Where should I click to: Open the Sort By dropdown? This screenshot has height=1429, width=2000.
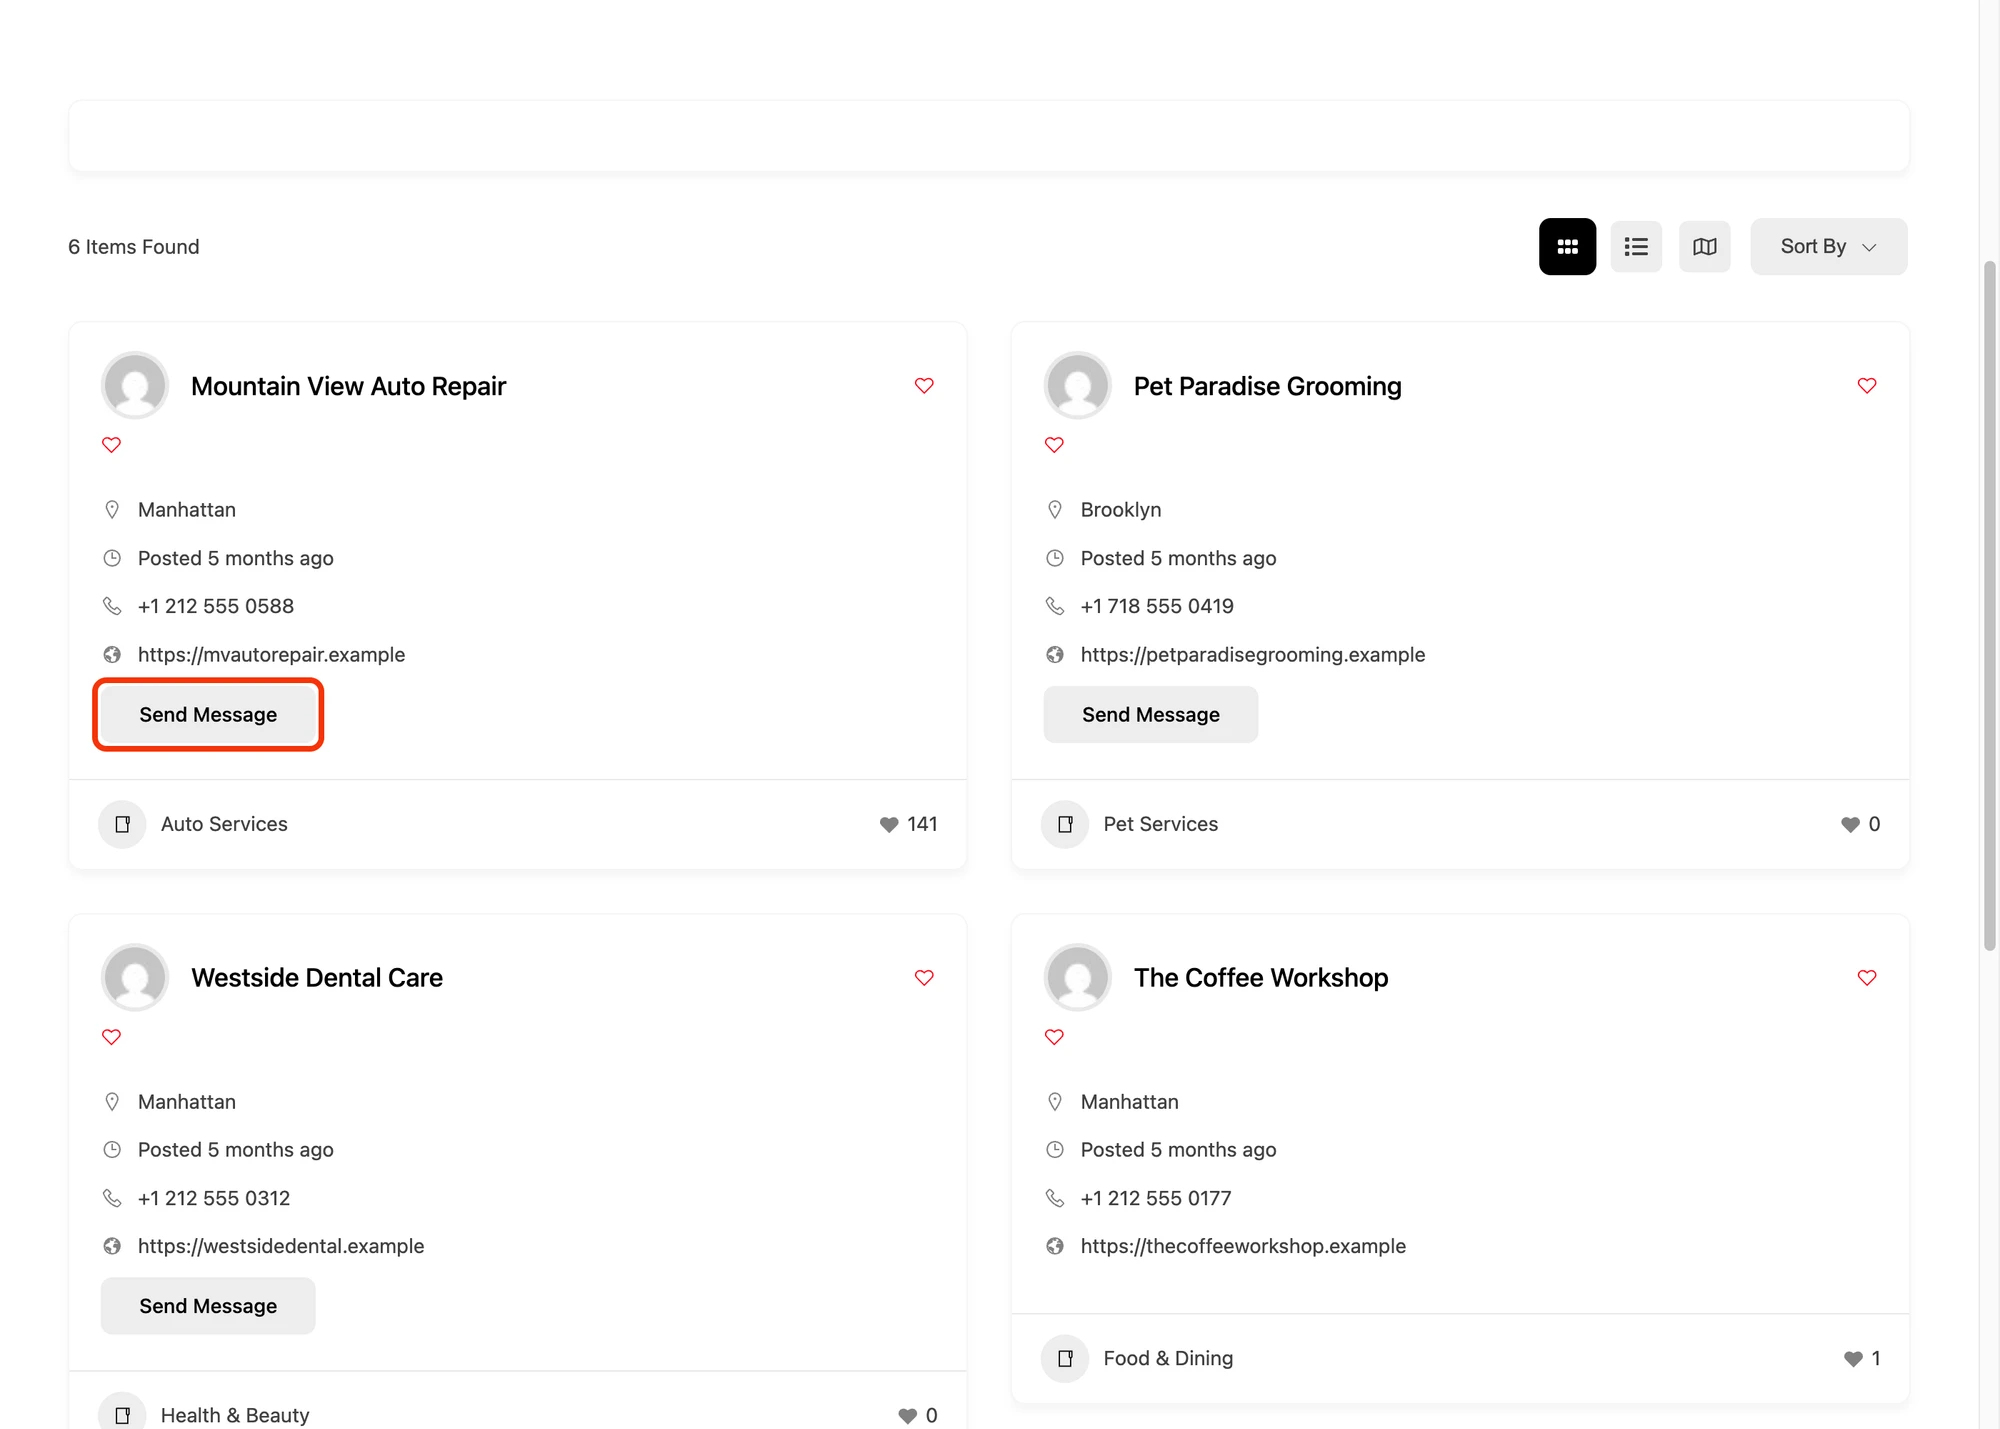pyautogui.click(x=1828, y=246)
